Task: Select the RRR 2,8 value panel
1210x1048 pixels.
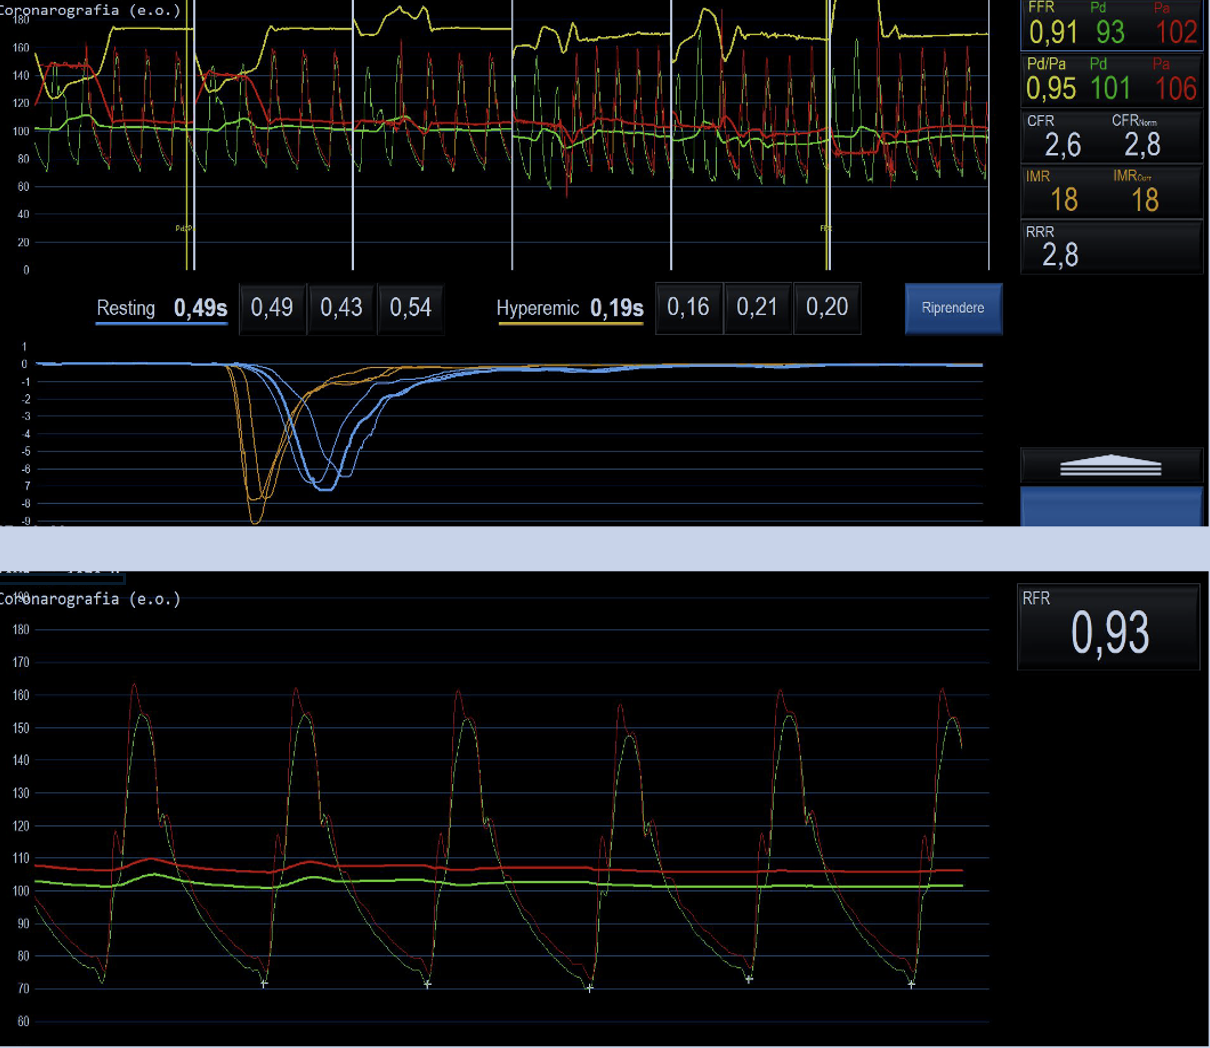Action: (1111, 247)
